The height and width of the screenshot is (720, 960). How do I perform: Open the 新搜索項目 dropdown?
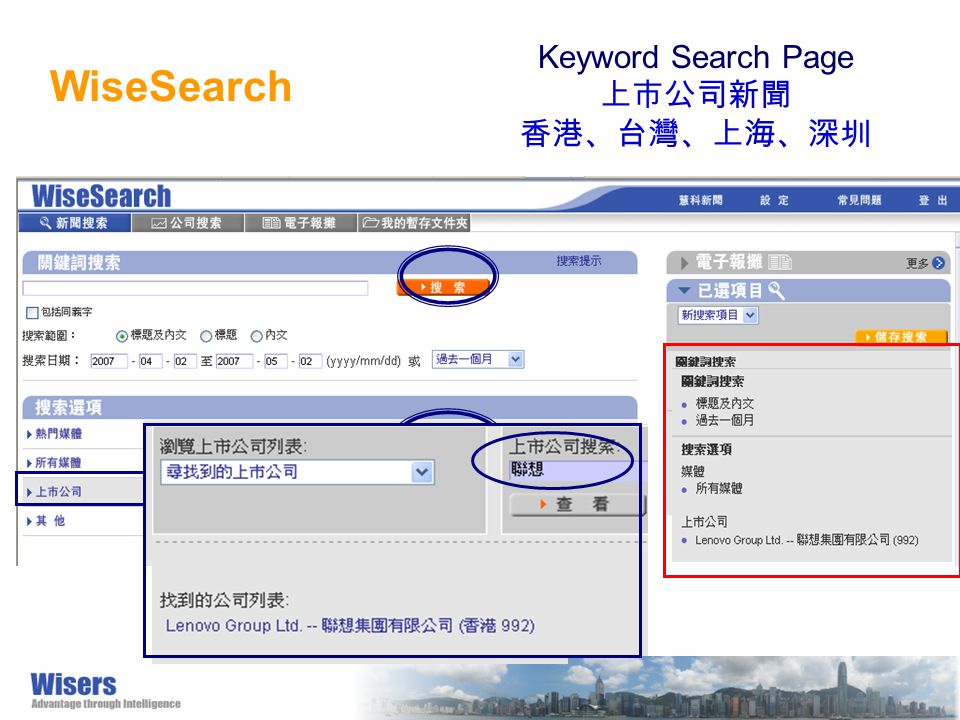click(x=719, y=315)
